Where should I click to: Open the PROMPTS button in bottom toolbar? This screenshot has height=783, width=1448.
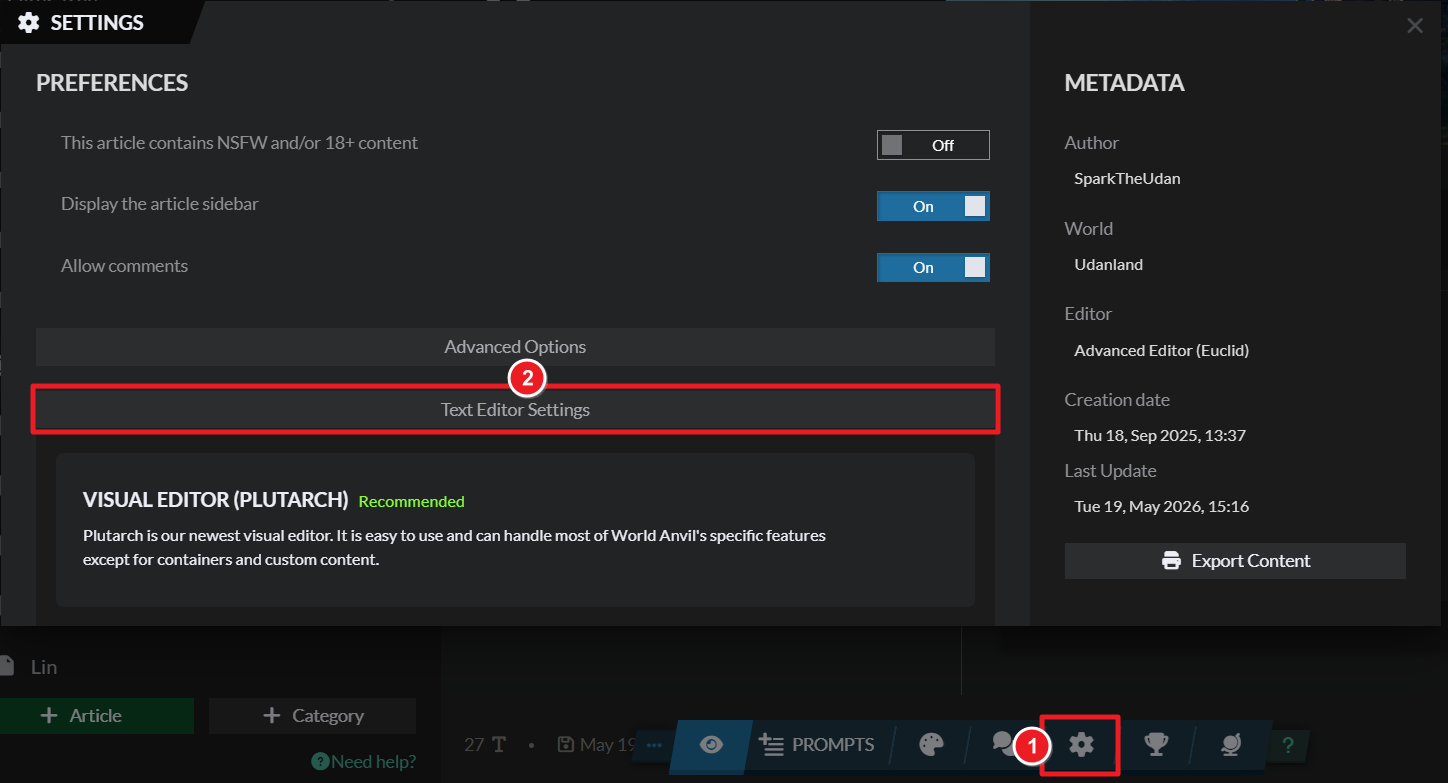816,744
